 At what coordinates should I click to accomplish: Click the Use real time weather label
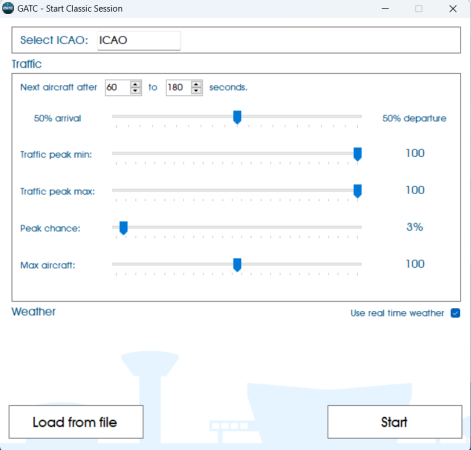[x=397, y=313]
